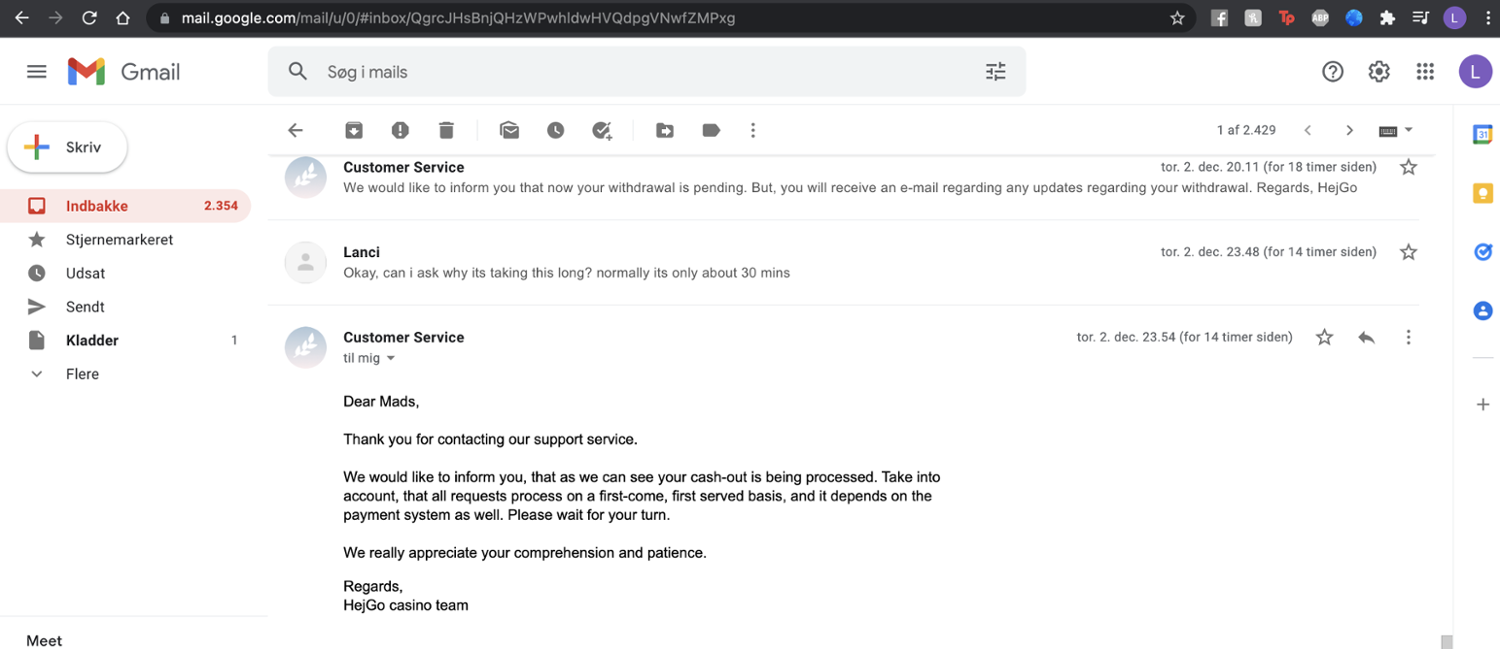This screenshot has width=1500, height=649.
Task: Star the 23.54 Customer Service message
Action: click(x=1324, y=338)
